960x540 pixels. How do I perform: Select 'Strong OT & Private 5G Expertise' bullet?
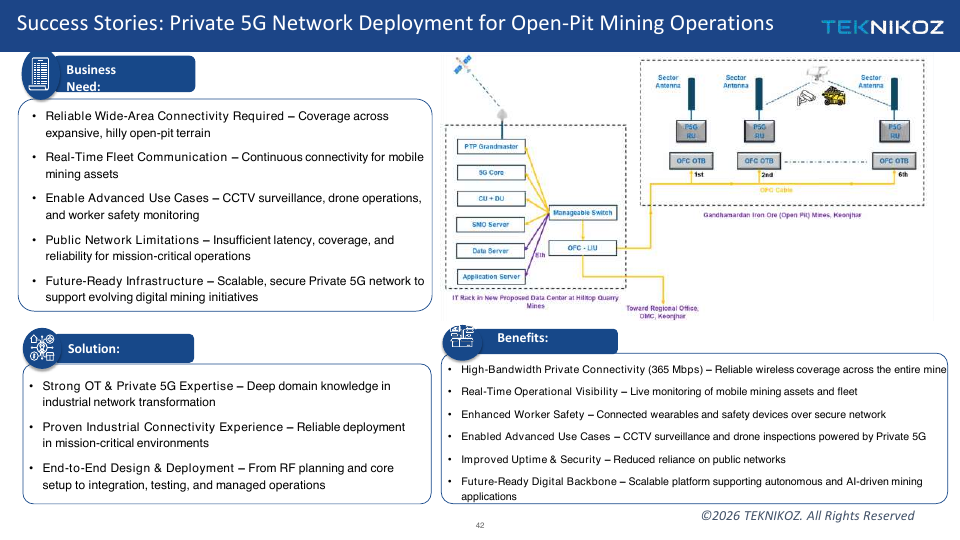coord(209,394)
